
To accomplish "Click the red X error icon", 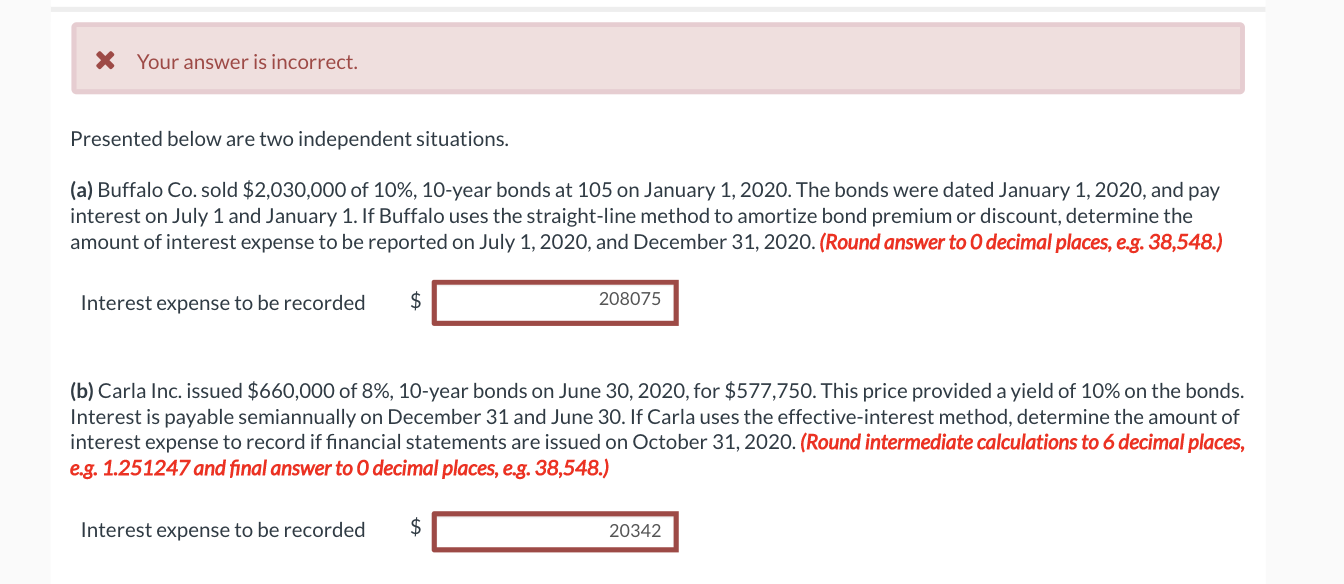I will click(x=105, y=60).
